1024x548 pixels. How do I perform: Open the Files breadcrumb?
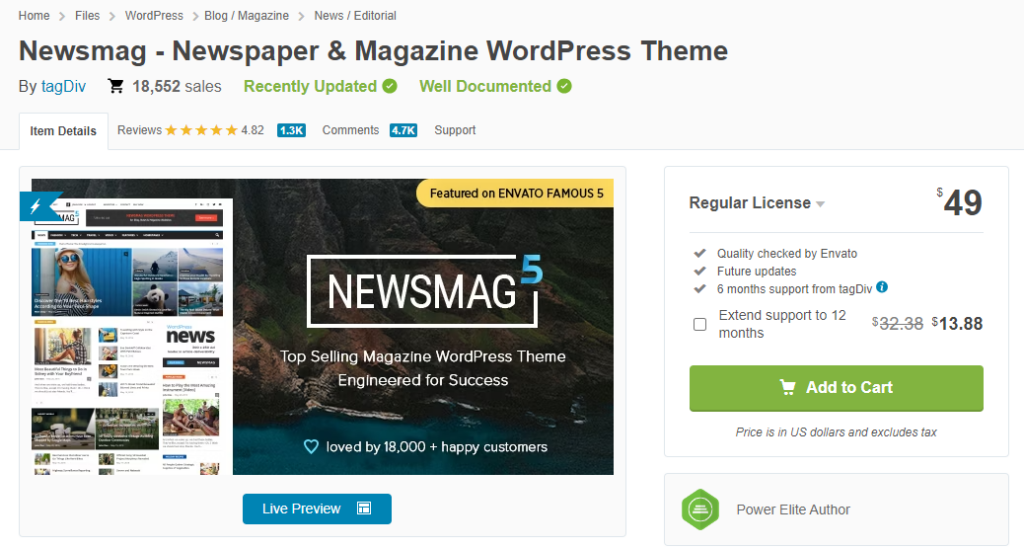tap(88, 16)
